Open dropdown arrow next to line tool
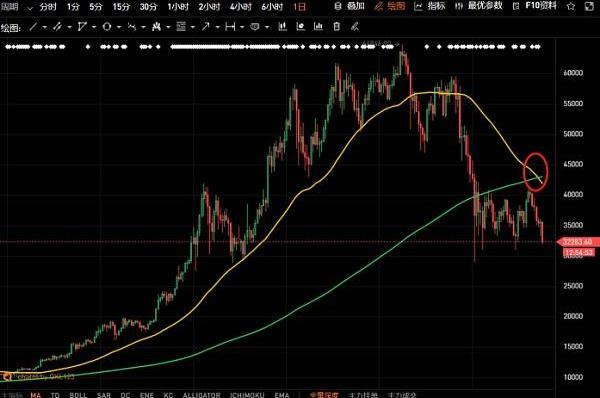600x398 pixels. pyautogui.click(x=45, y=27)
